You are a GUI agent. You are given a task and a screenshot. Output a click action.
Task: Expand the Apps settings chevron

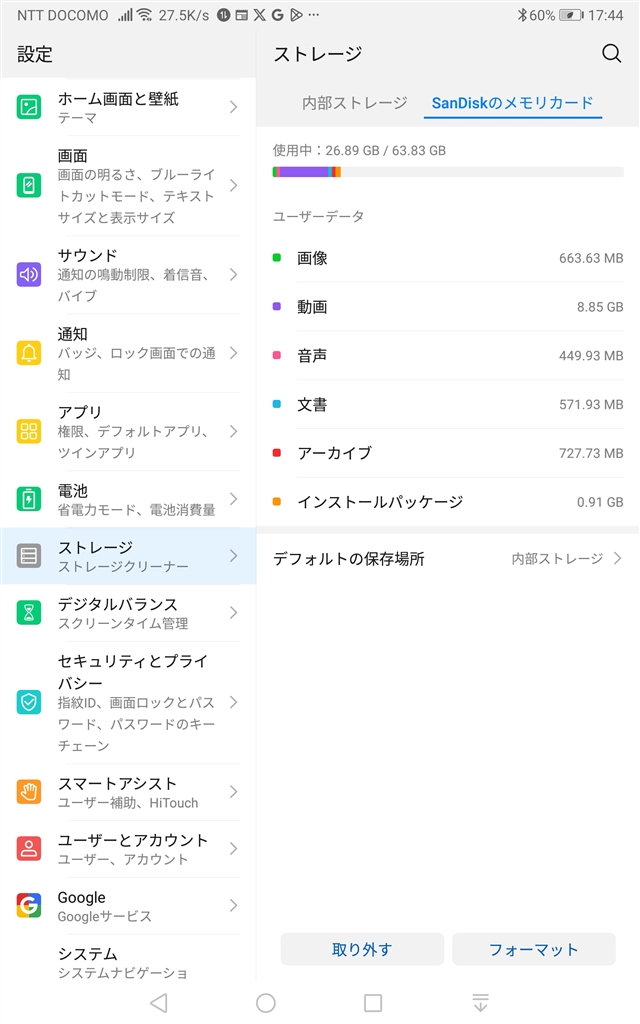[x=233, y=431]
